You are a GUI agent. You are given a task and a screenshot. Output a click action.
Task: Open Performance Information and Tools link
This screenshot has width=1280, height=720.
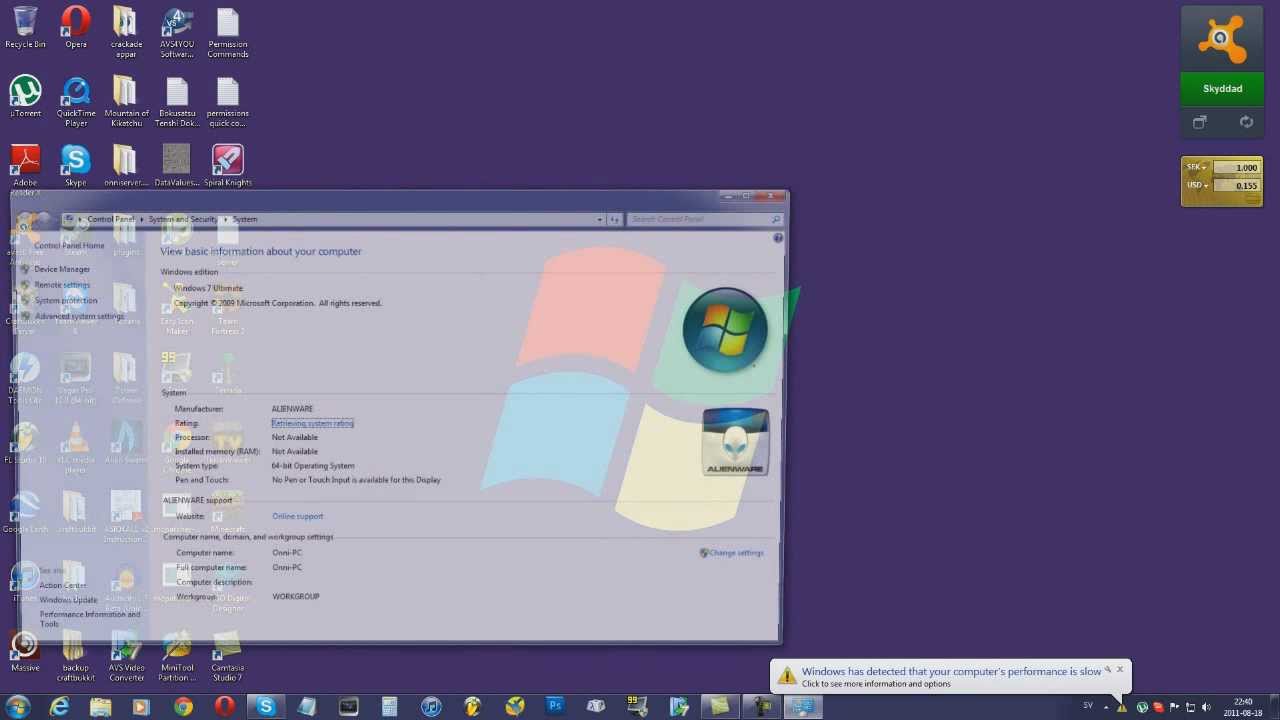(90, 619)
